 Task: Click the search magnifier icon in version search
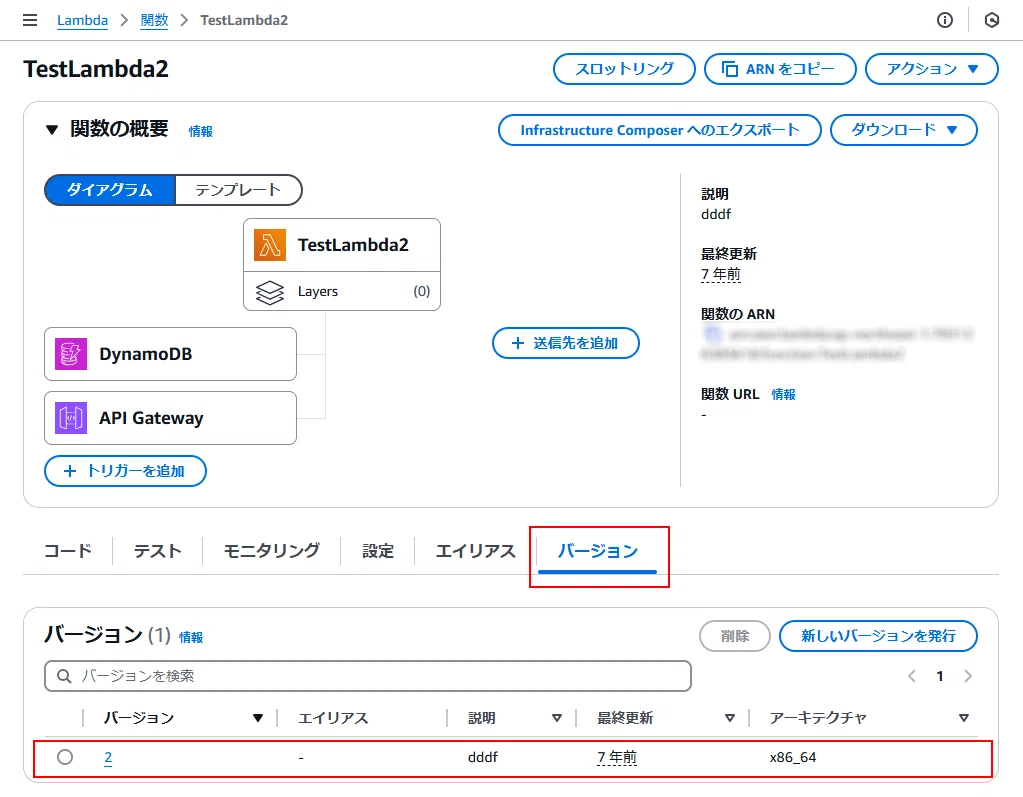64,676
